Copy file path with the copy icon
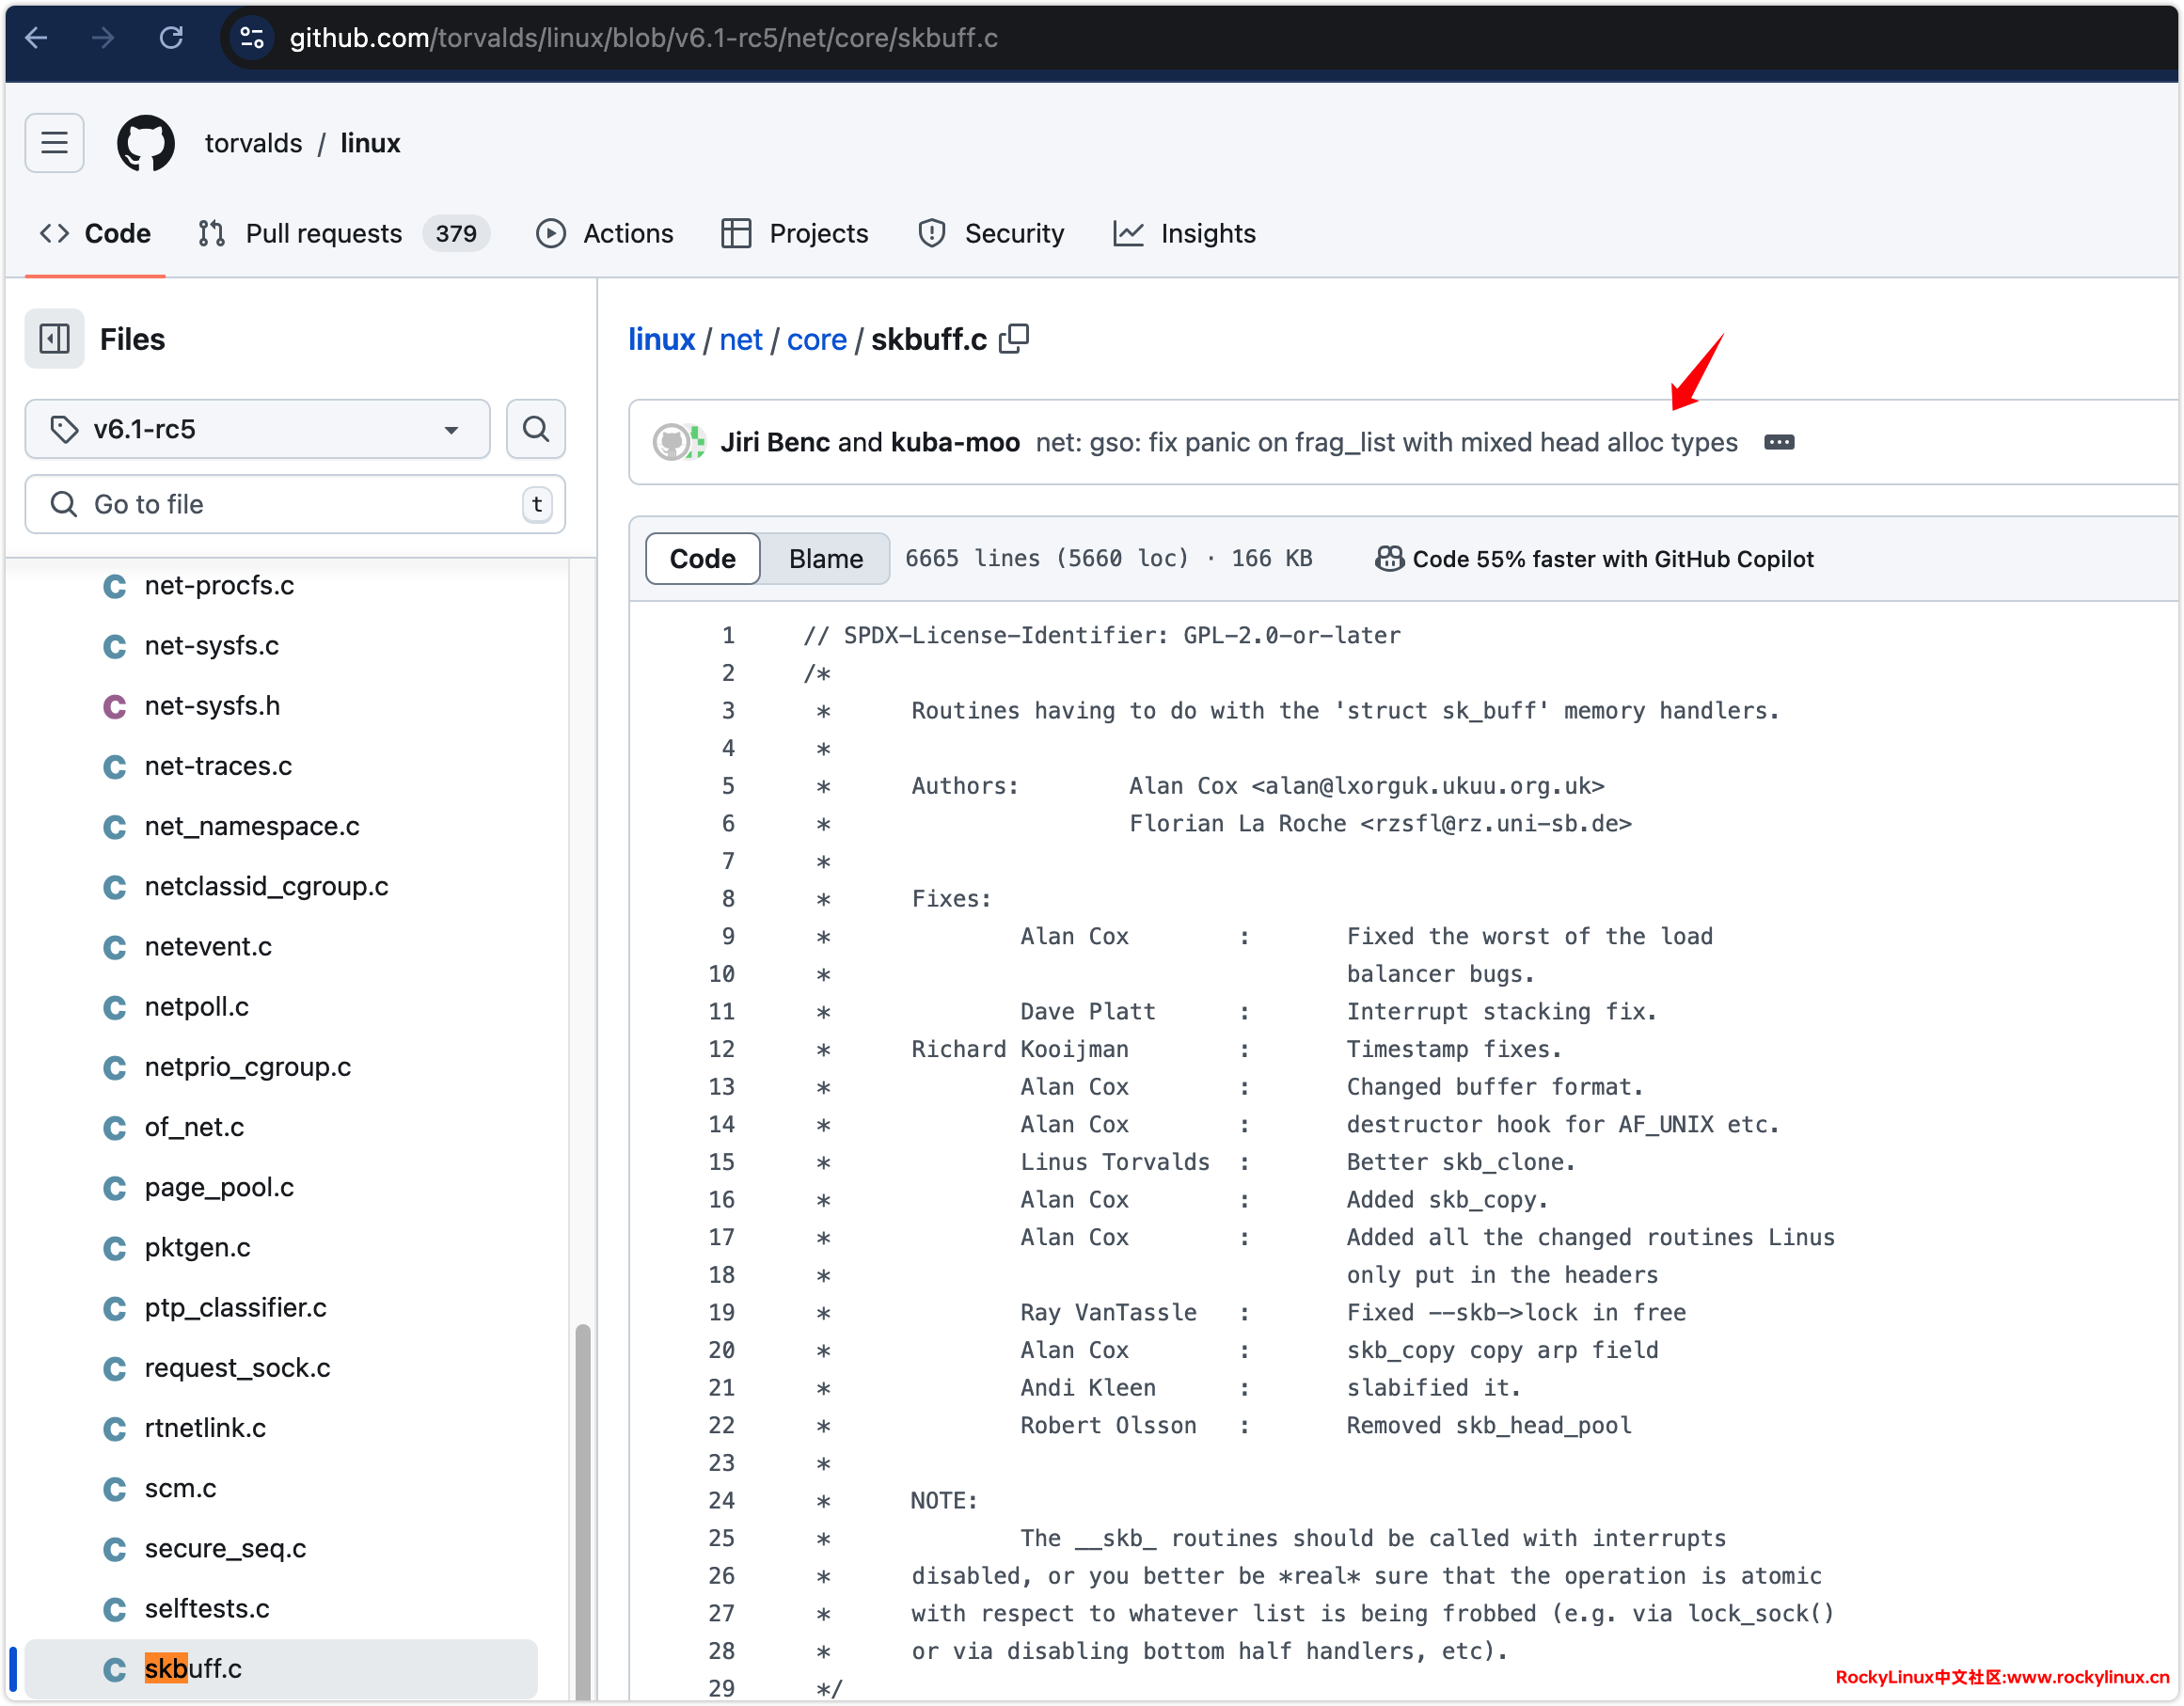Viewport: 2184px width, 1706px height. 1014,339
